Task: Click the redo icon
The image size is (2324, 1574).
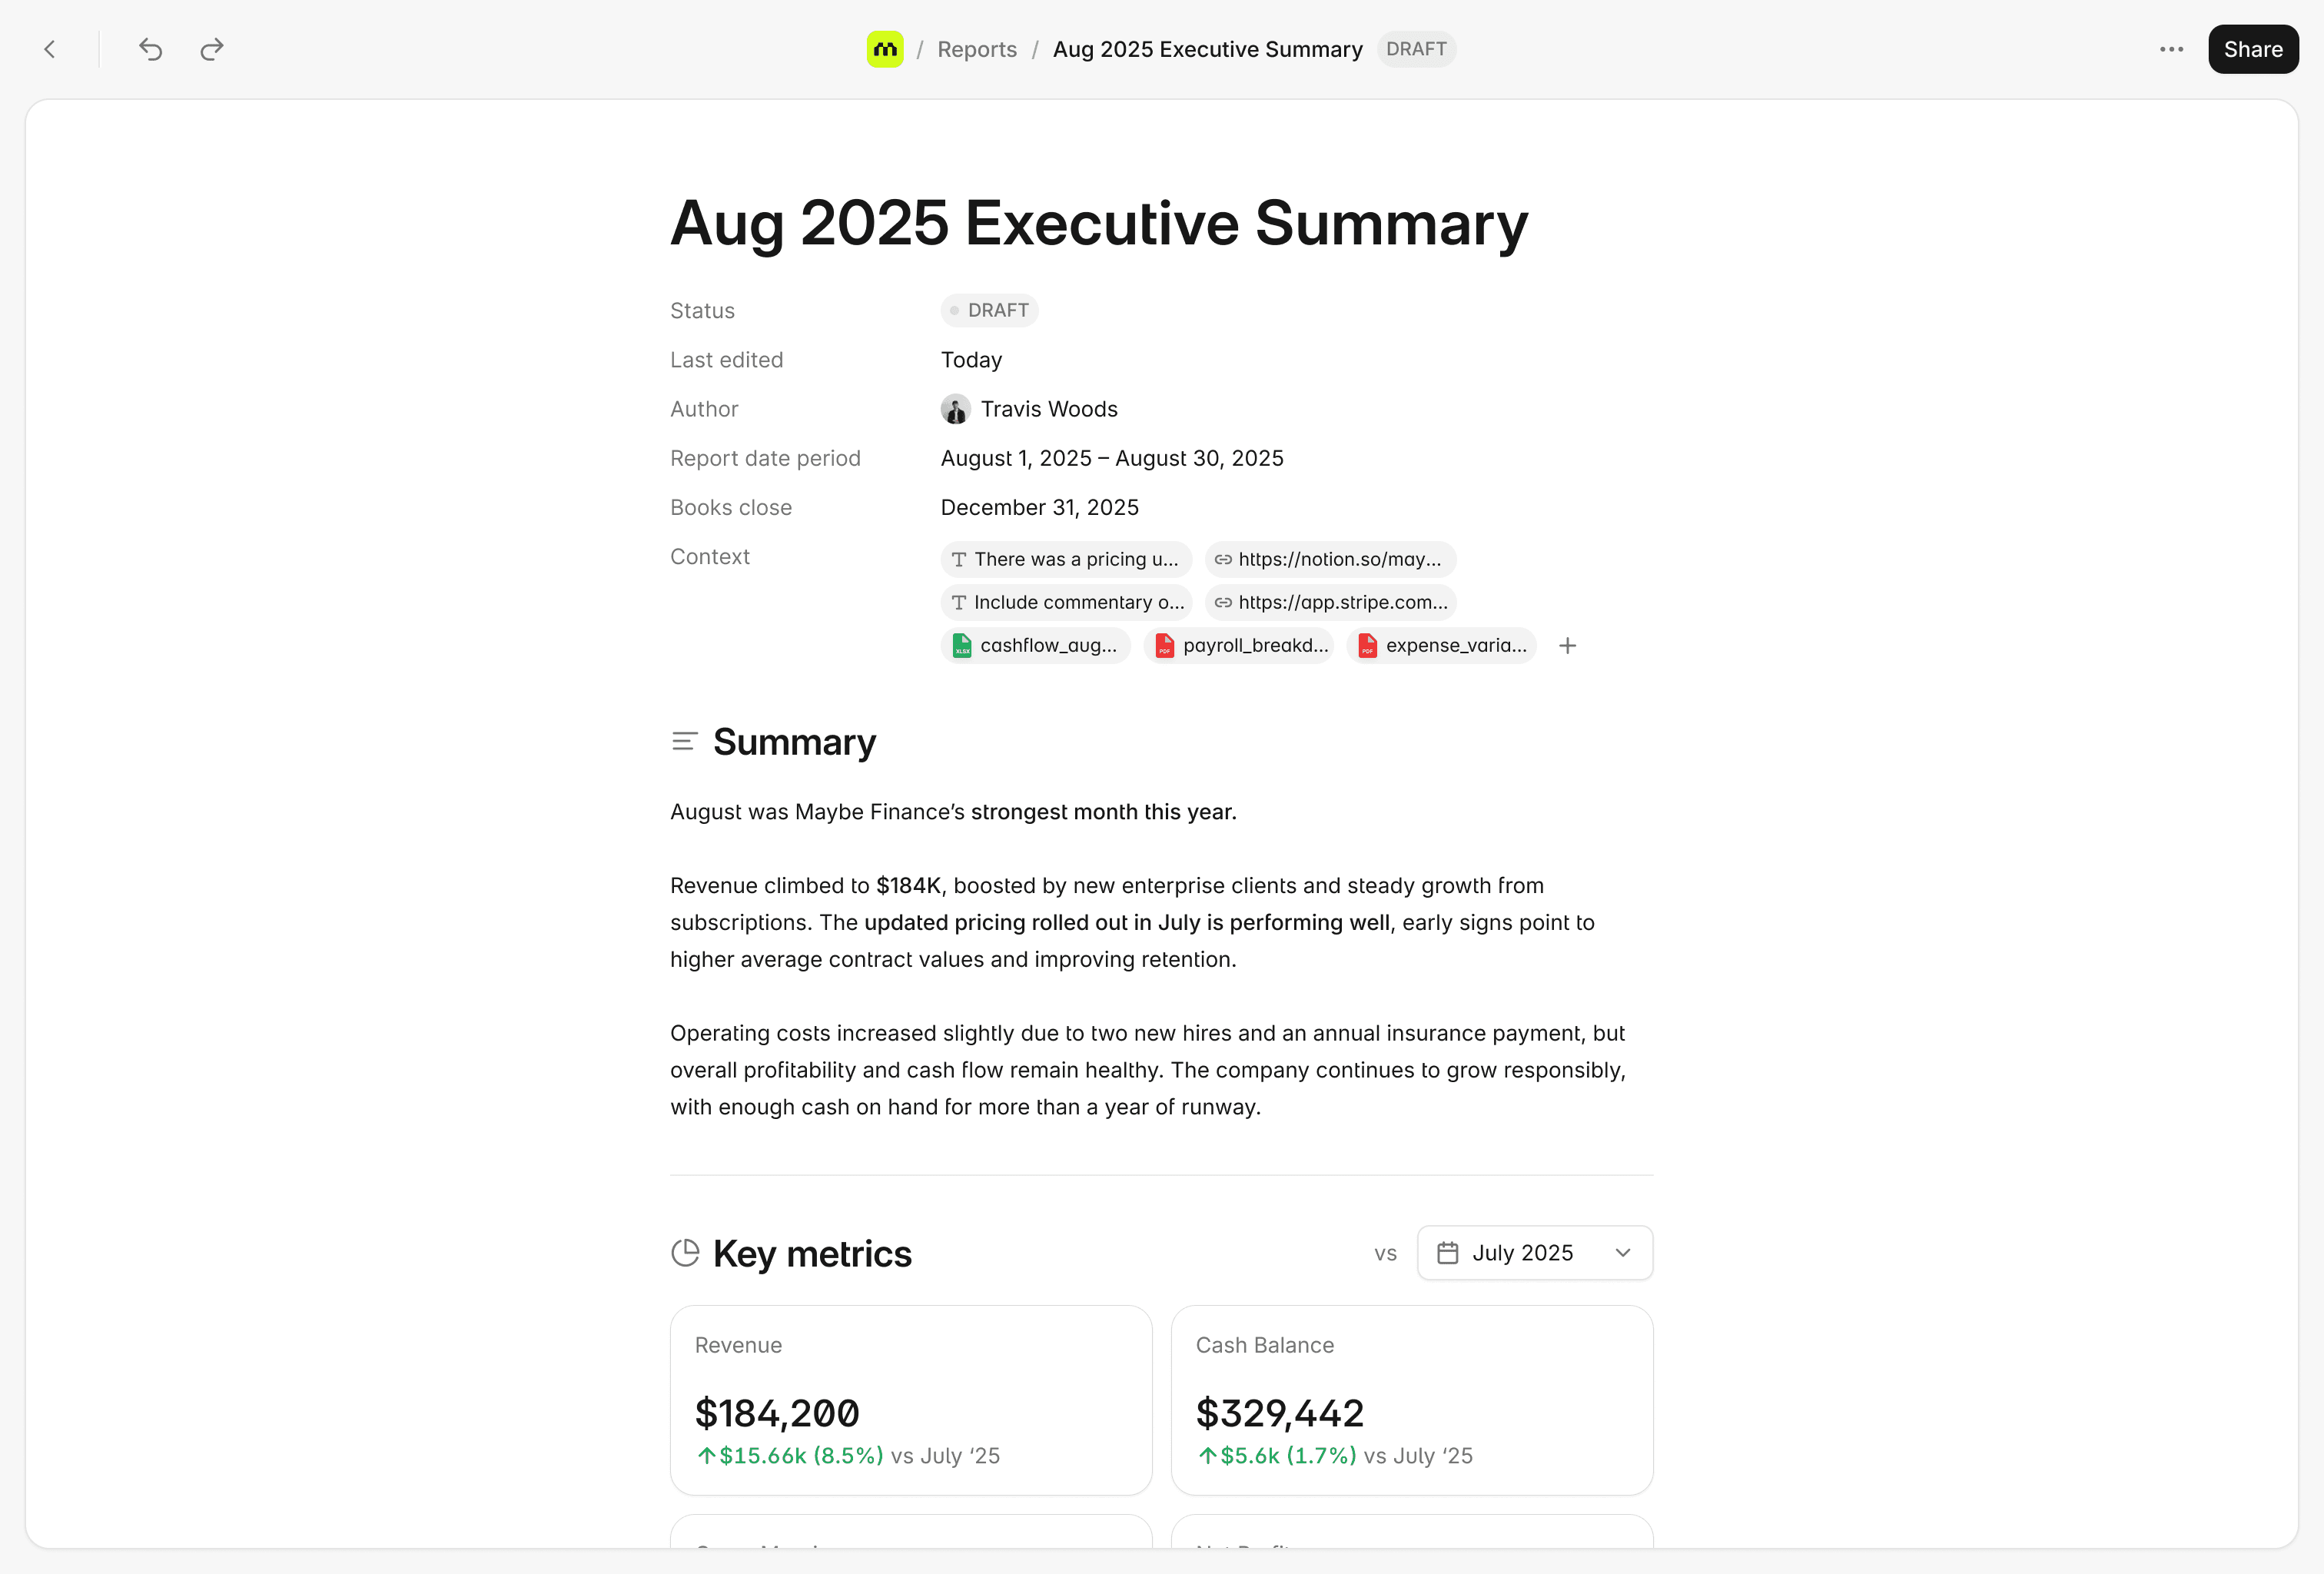Action: click(211, 49)
